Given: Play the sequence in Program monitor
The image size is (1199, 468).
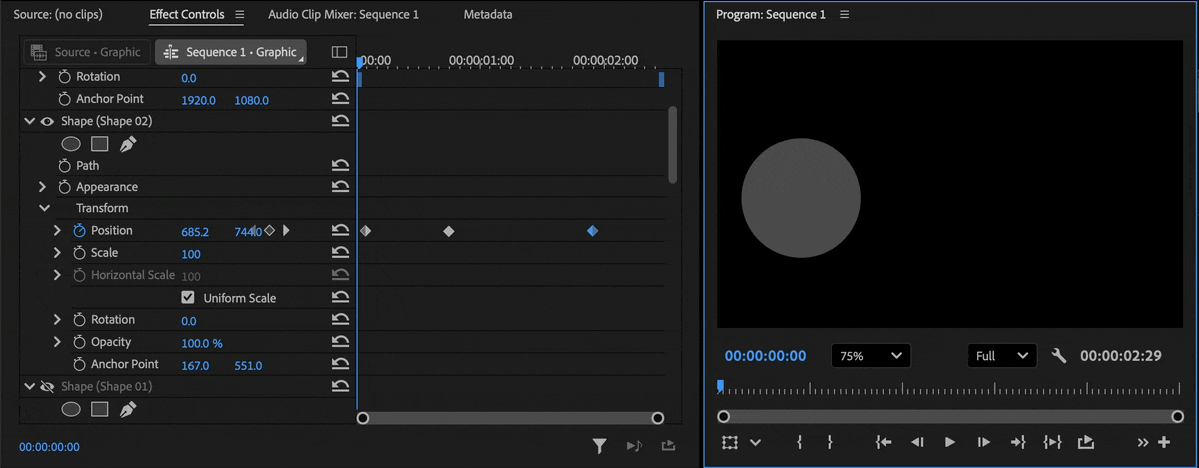Looking at the screenshot, I should (950, 442).
